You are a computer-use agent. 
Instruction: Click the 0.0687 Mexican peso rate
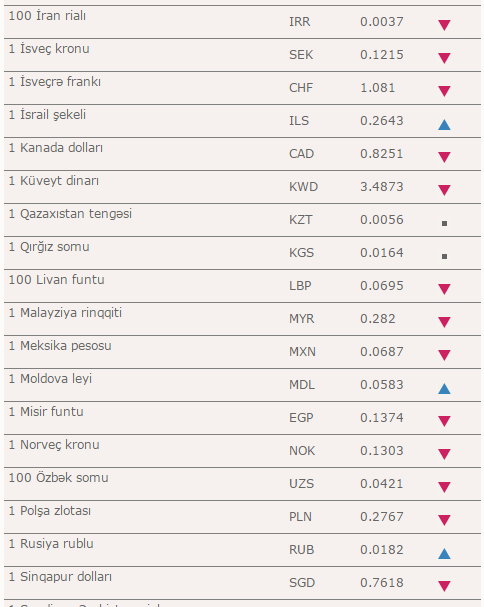[x=382, y=352]
